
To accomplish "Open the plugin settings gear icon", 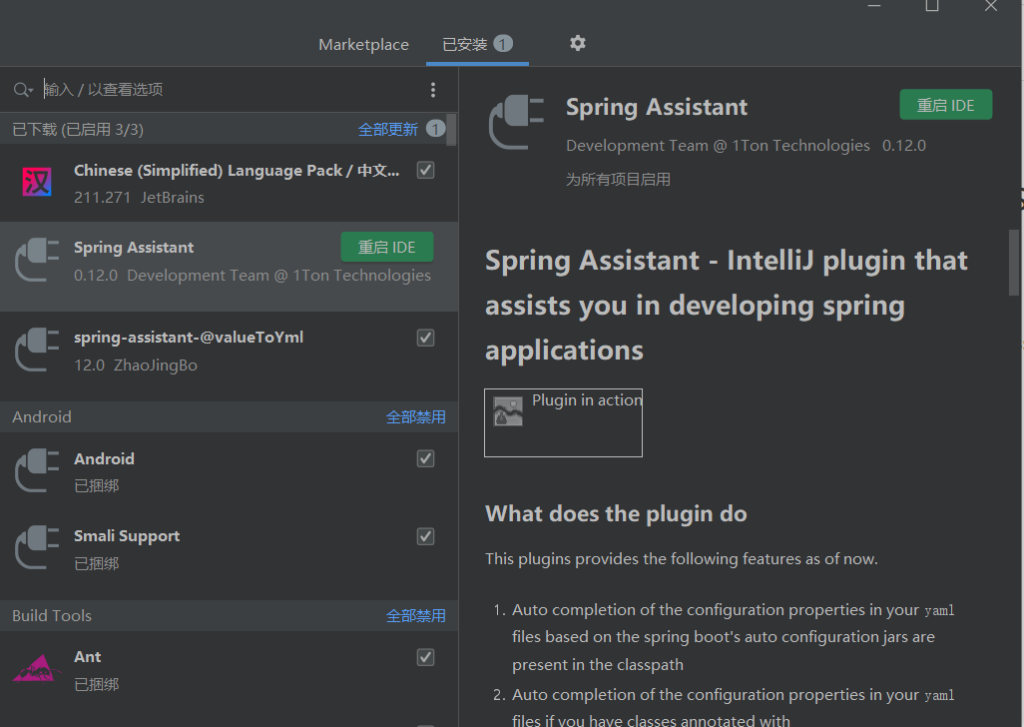I will (x=577, y=44).
